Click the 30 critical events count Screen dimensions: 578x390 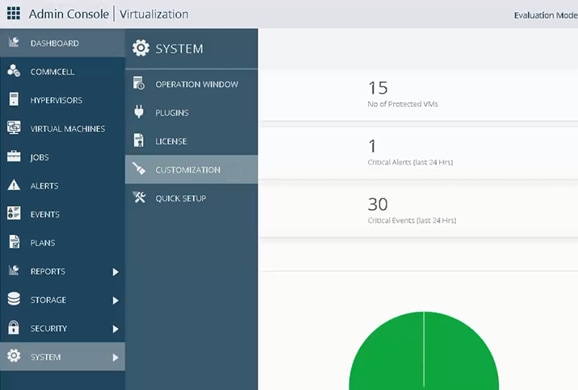[378, 204]
